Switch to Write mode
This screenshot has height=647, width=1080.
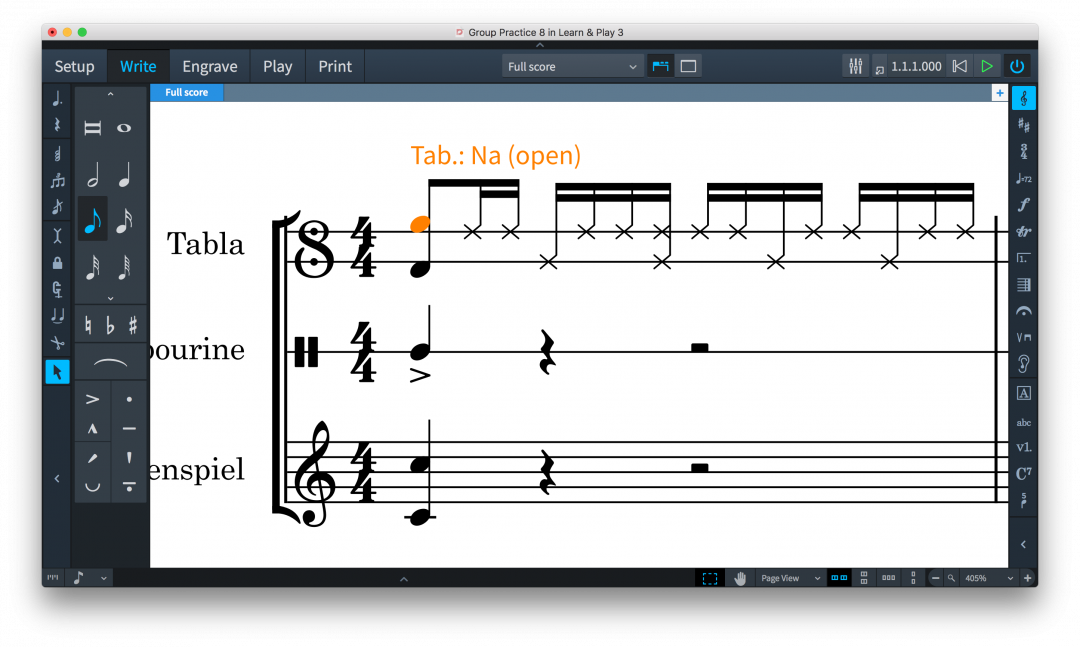pyautogui.click(x=138, y=67)
